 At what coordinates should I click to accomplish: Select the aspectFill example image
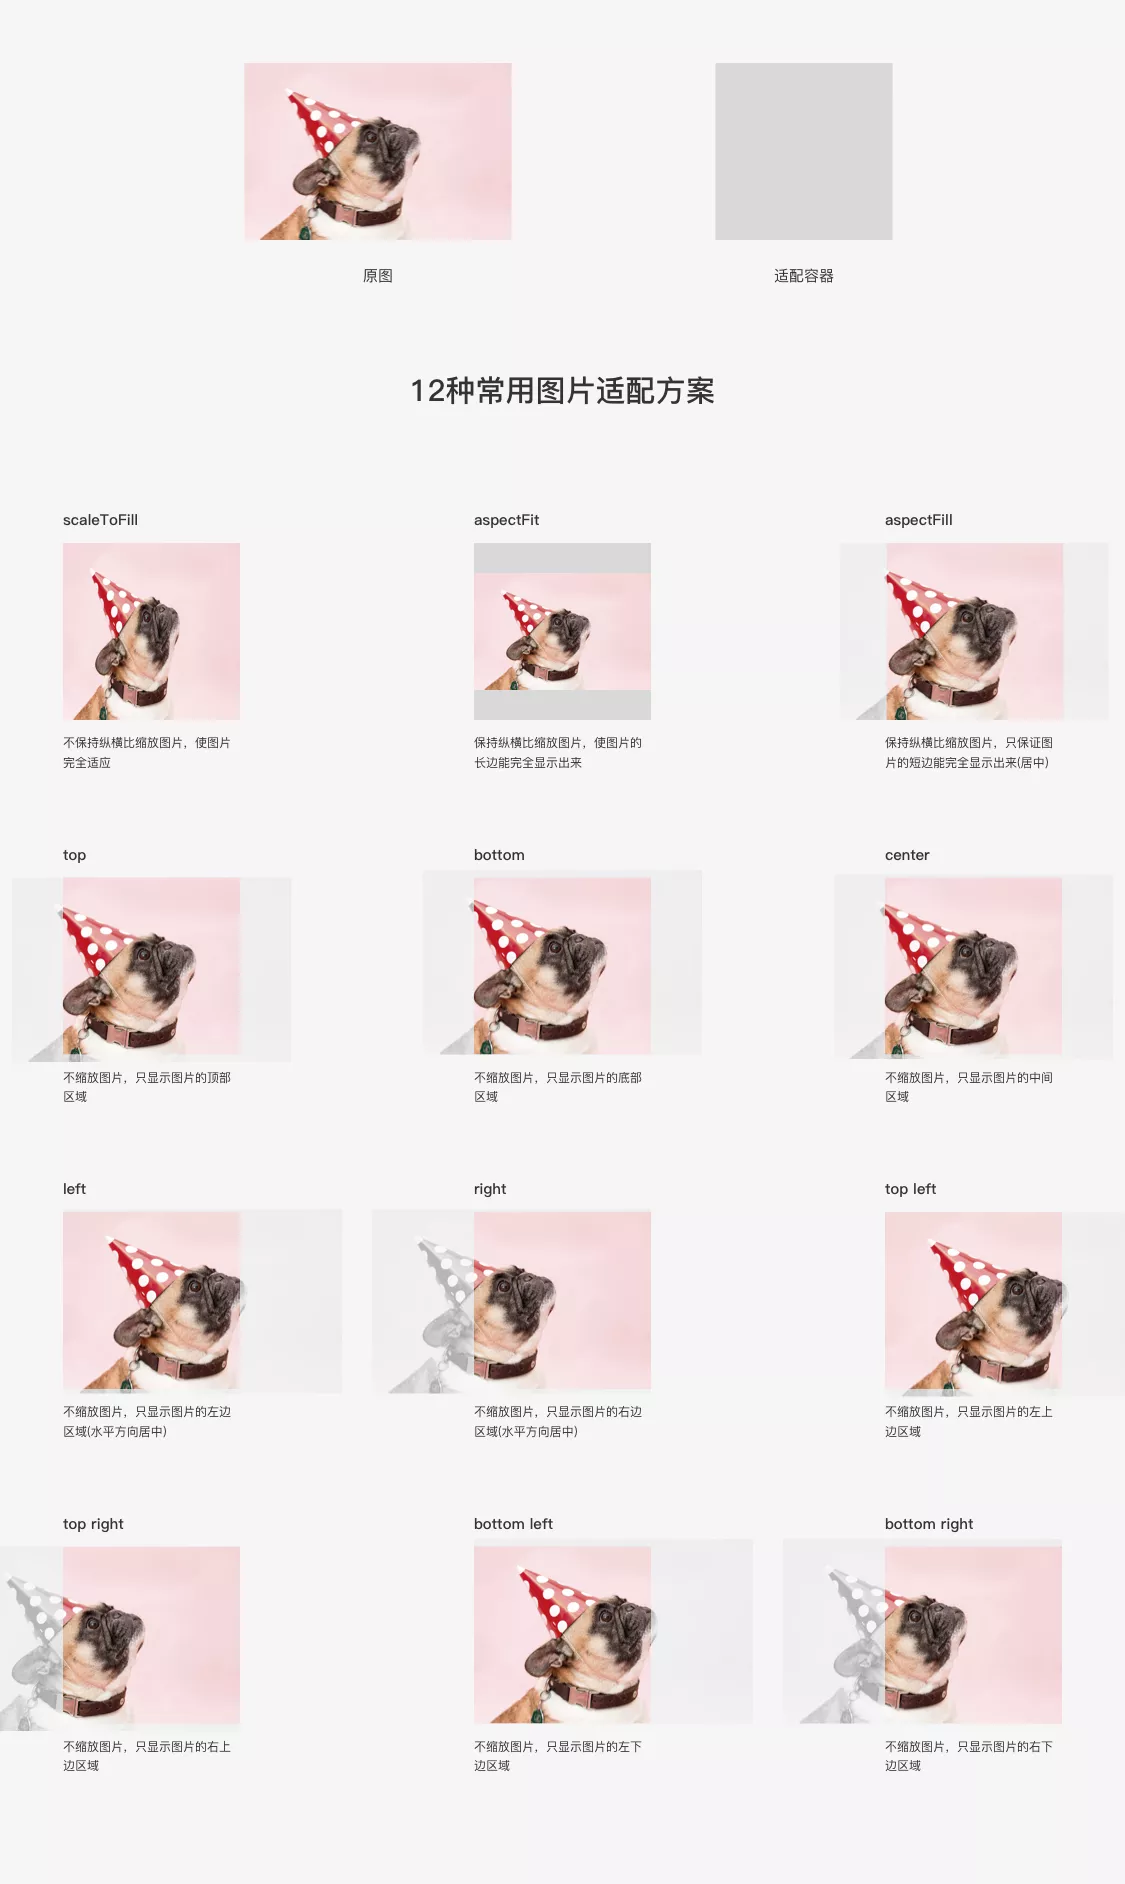tap(974, 631)
